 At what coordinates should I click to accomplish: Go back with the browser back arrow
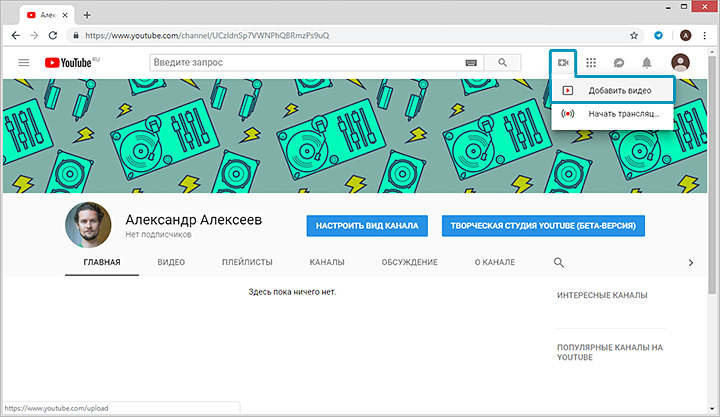click(16, 35)
